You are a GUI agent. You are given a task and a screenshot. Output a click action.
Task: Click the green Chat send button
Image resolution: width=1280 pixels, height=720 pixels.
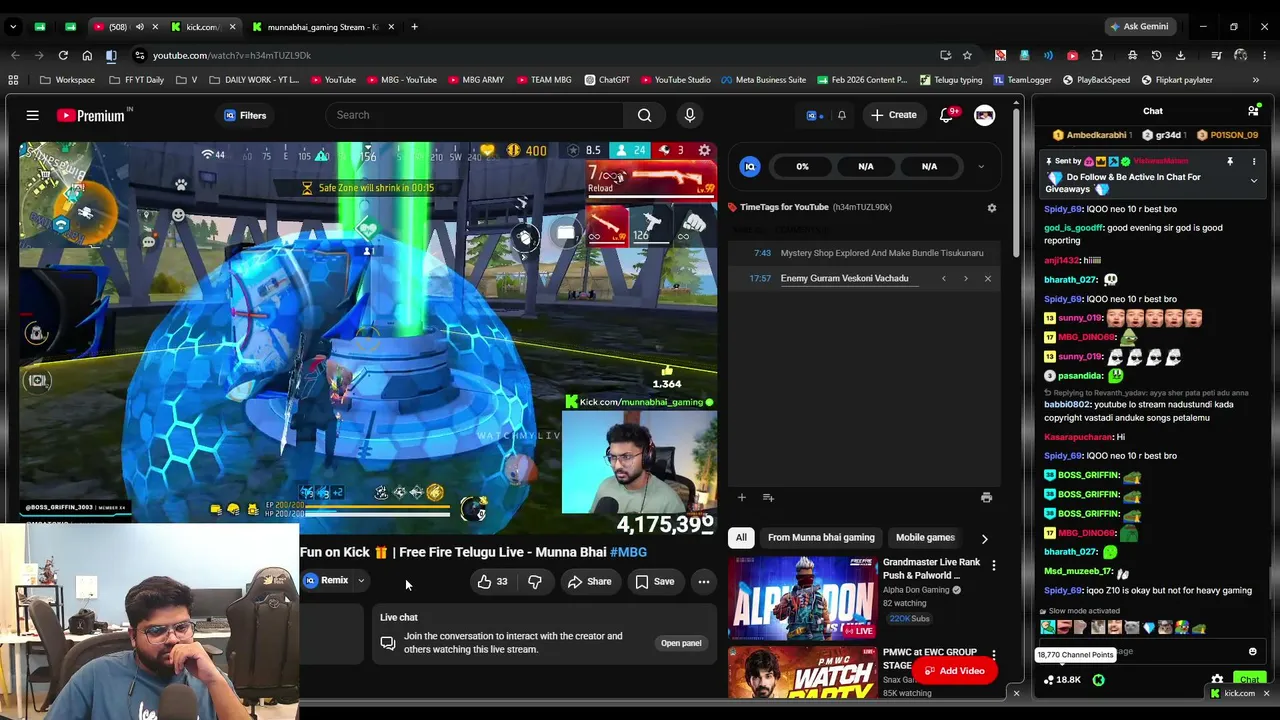(1249, 680)
